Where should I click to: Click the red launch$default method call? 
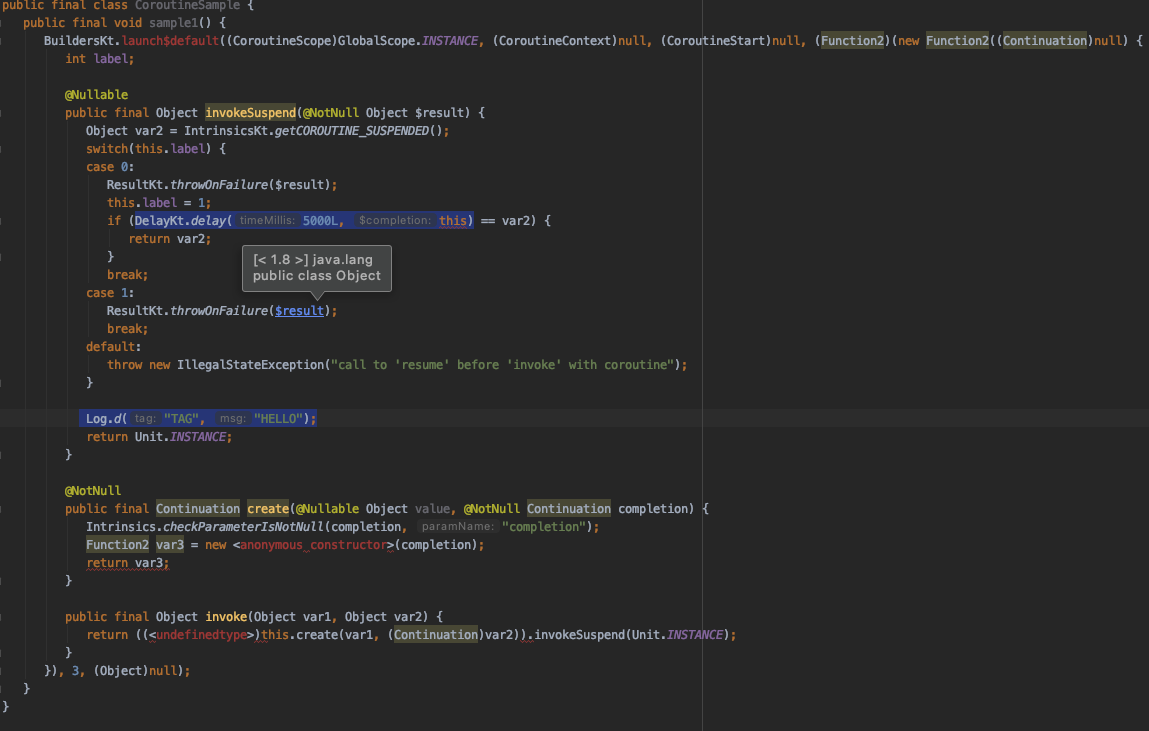157,41
